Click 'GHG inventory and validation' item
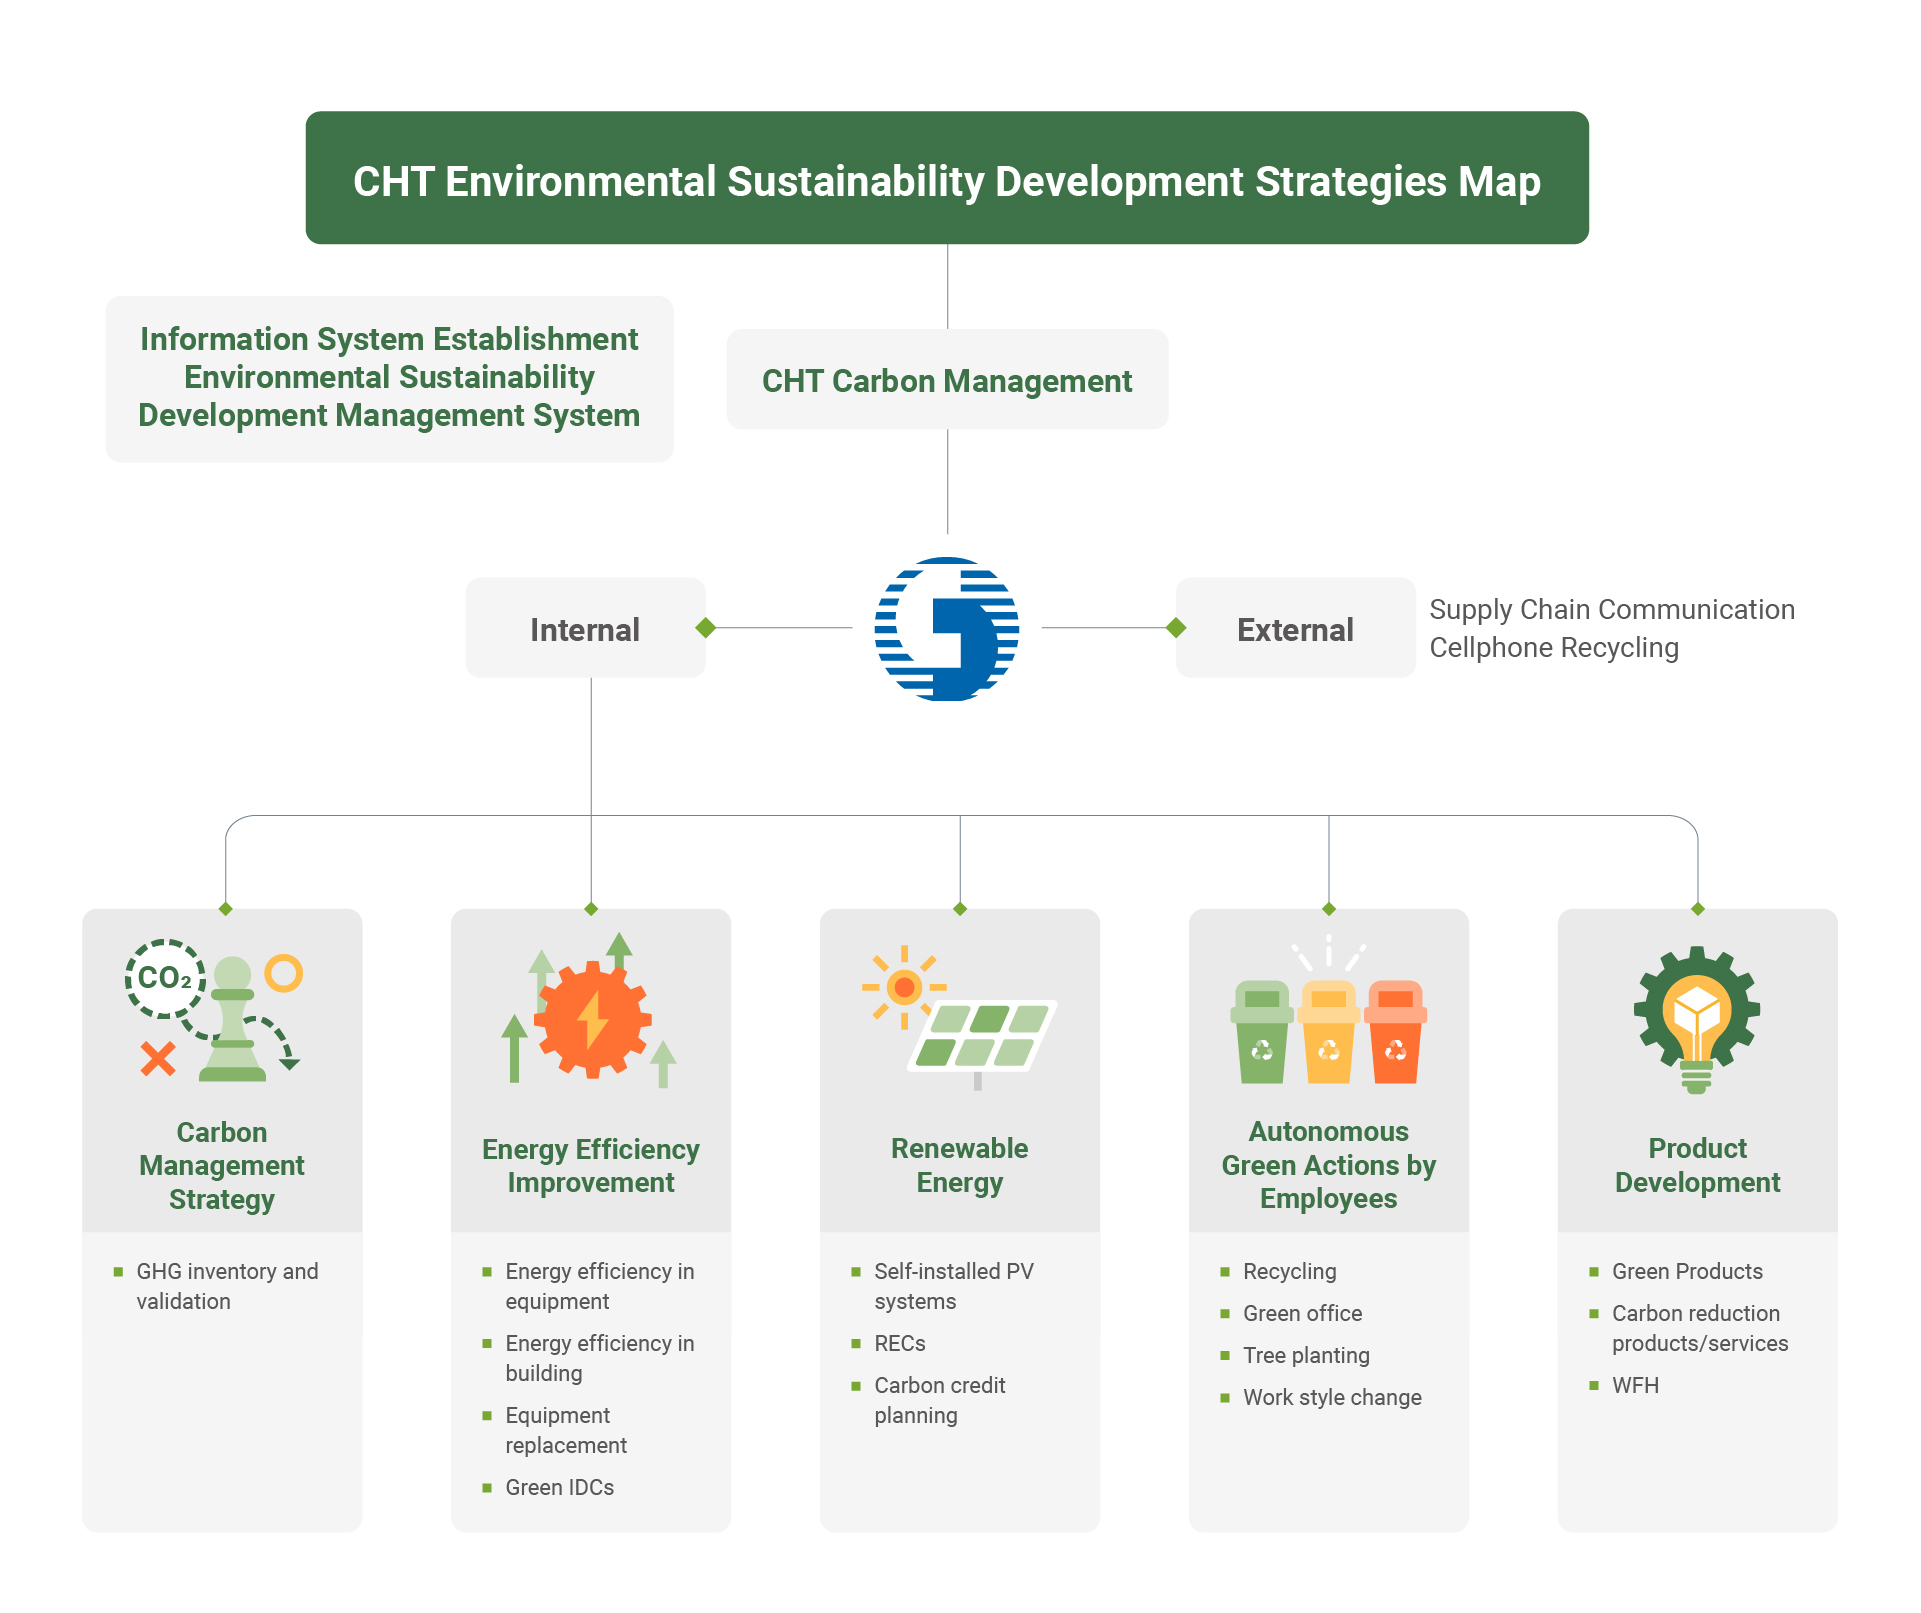This screenshot has width=1921, height=1613. click(x=227, y=1286)
